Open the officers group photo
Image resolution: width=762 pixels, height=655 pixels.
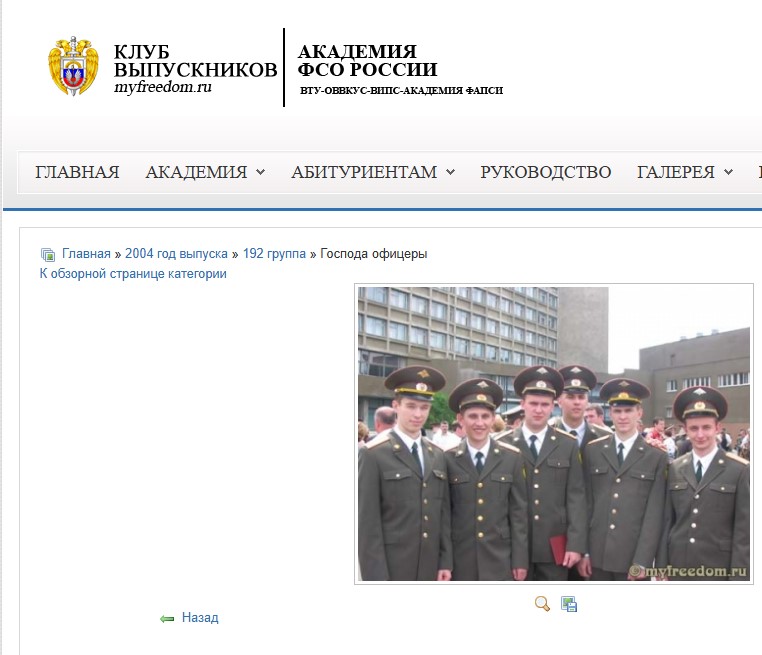pos(554,433)
